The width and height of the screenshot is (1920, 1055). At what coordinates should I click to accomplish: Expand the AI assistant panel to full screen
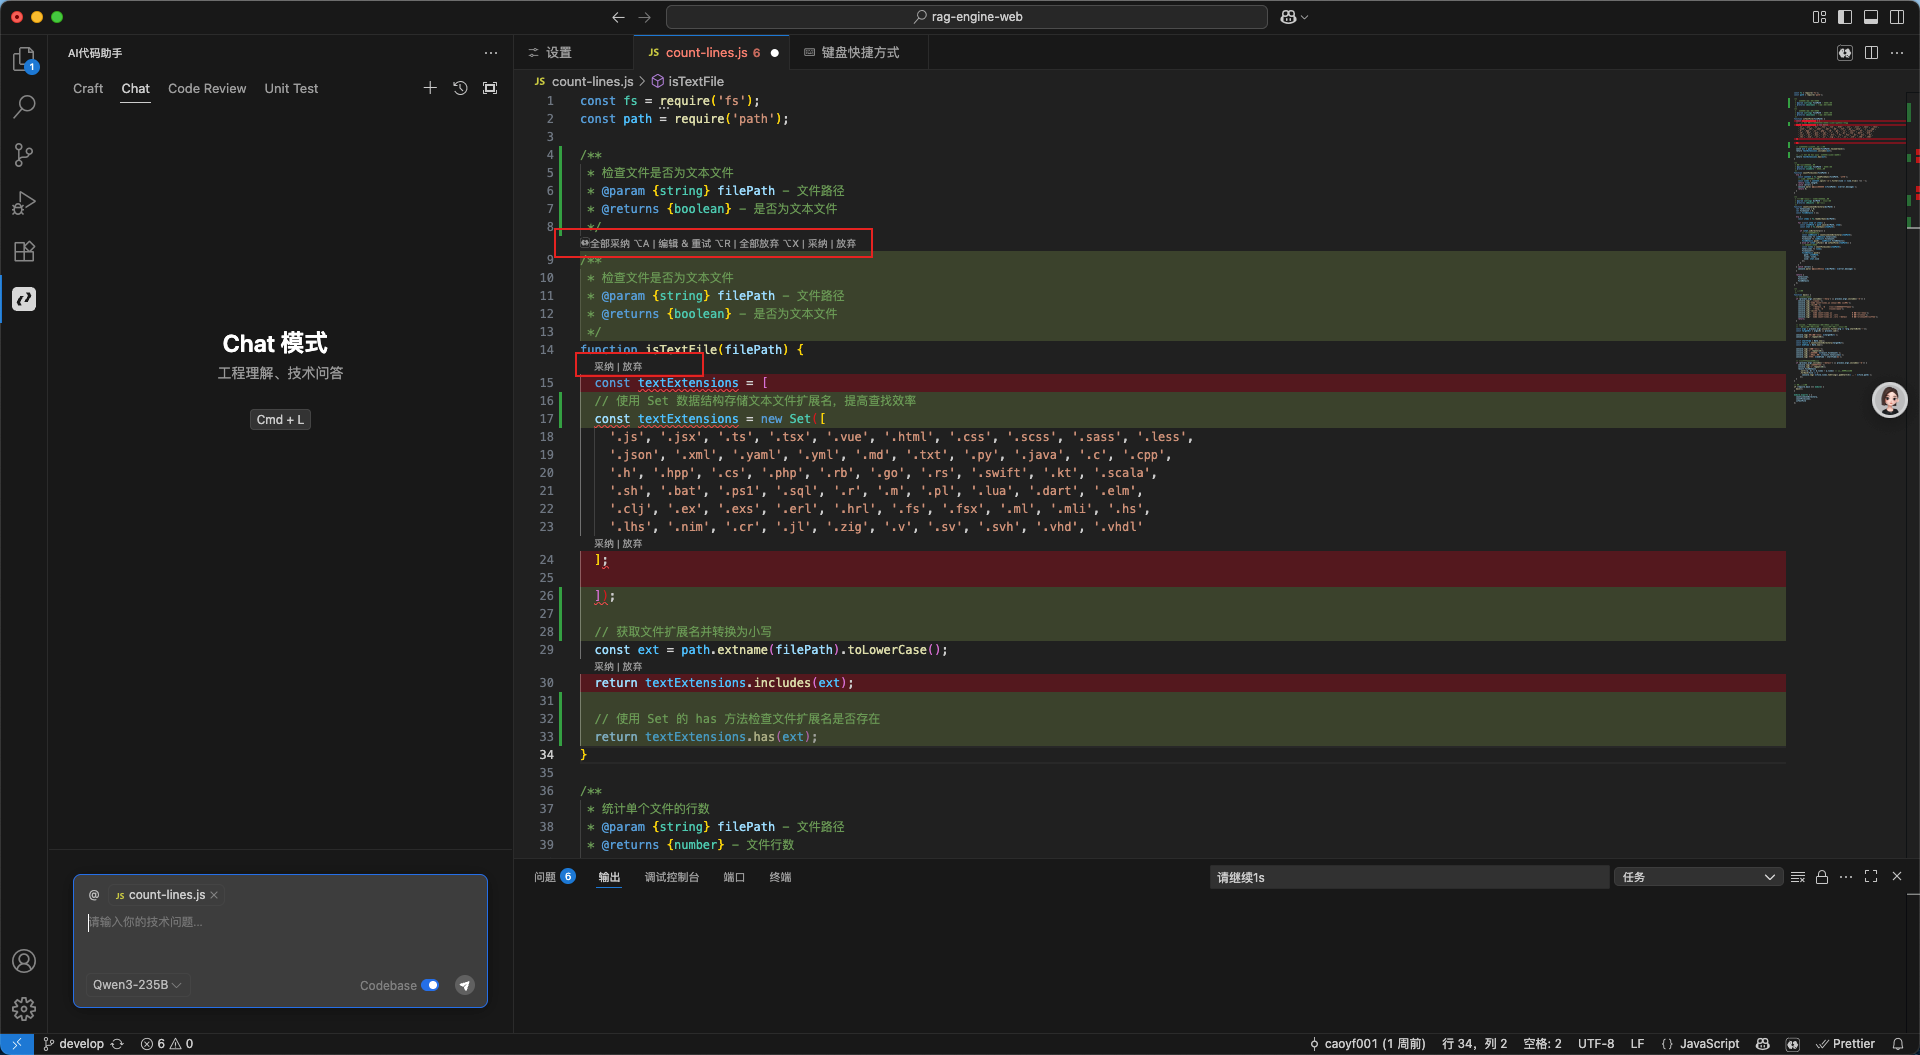pyautogui.click(x=490, y=88)
